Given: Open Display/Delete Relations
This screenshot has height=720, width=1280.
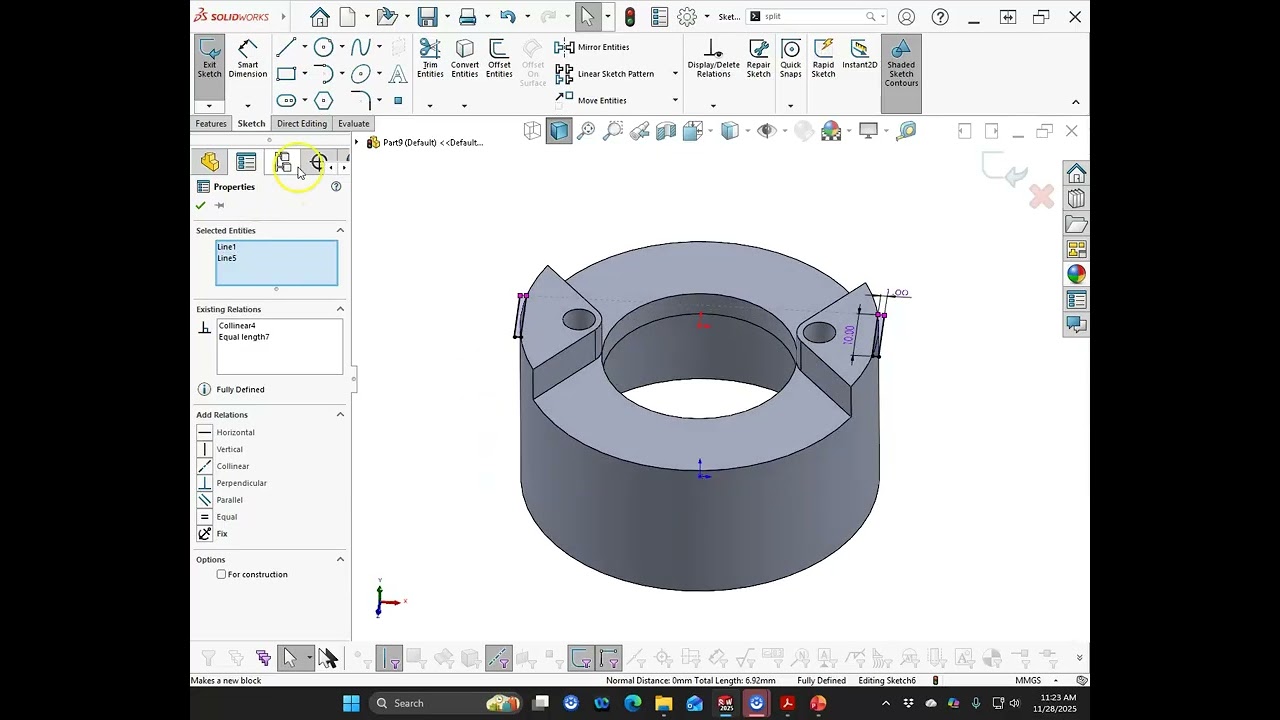Looking at the screenshot, I should [x=713, y=59].
